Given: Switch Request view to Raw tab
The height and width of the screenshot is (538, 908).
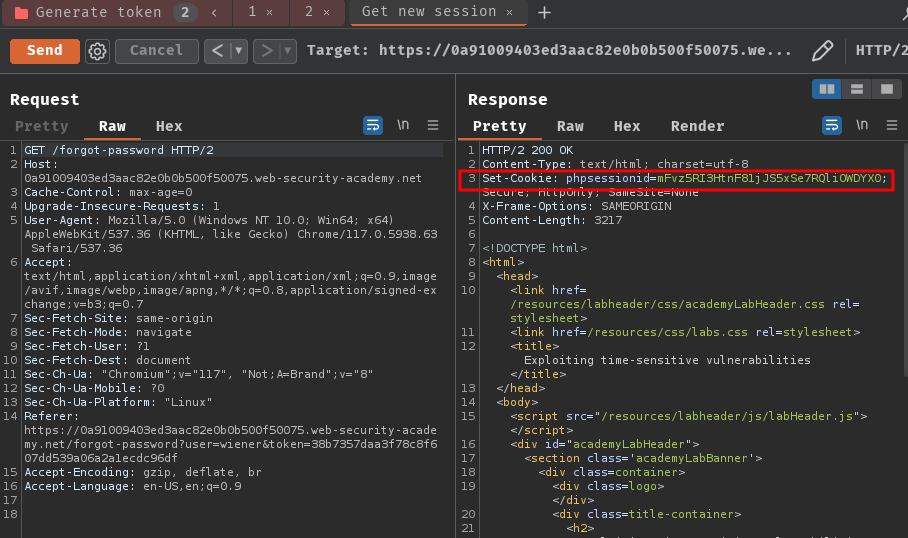Looking at the screenshot, I should point(112,126).
